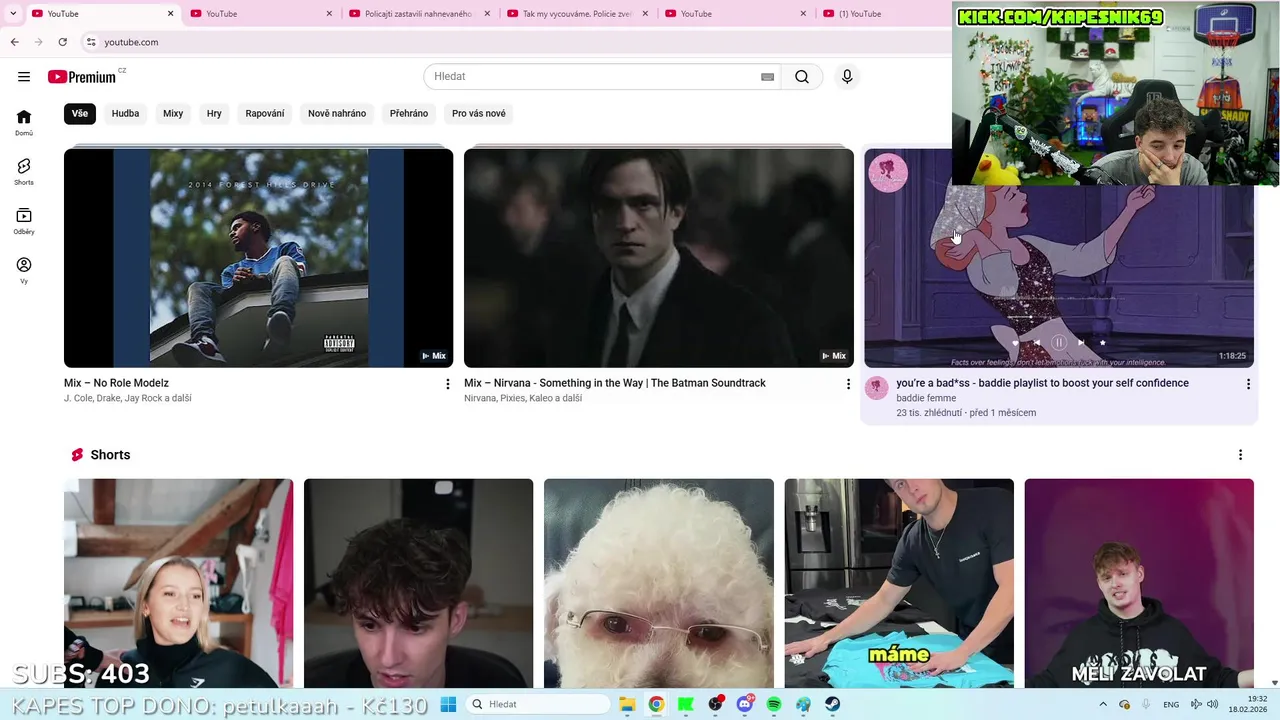Go back with the browser back arrow

14,42
